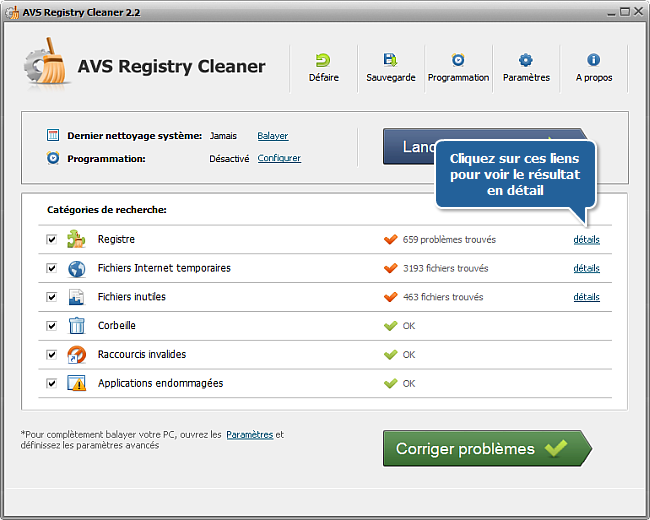
Task: Click the Registre category icon
Action: (77, 240)
